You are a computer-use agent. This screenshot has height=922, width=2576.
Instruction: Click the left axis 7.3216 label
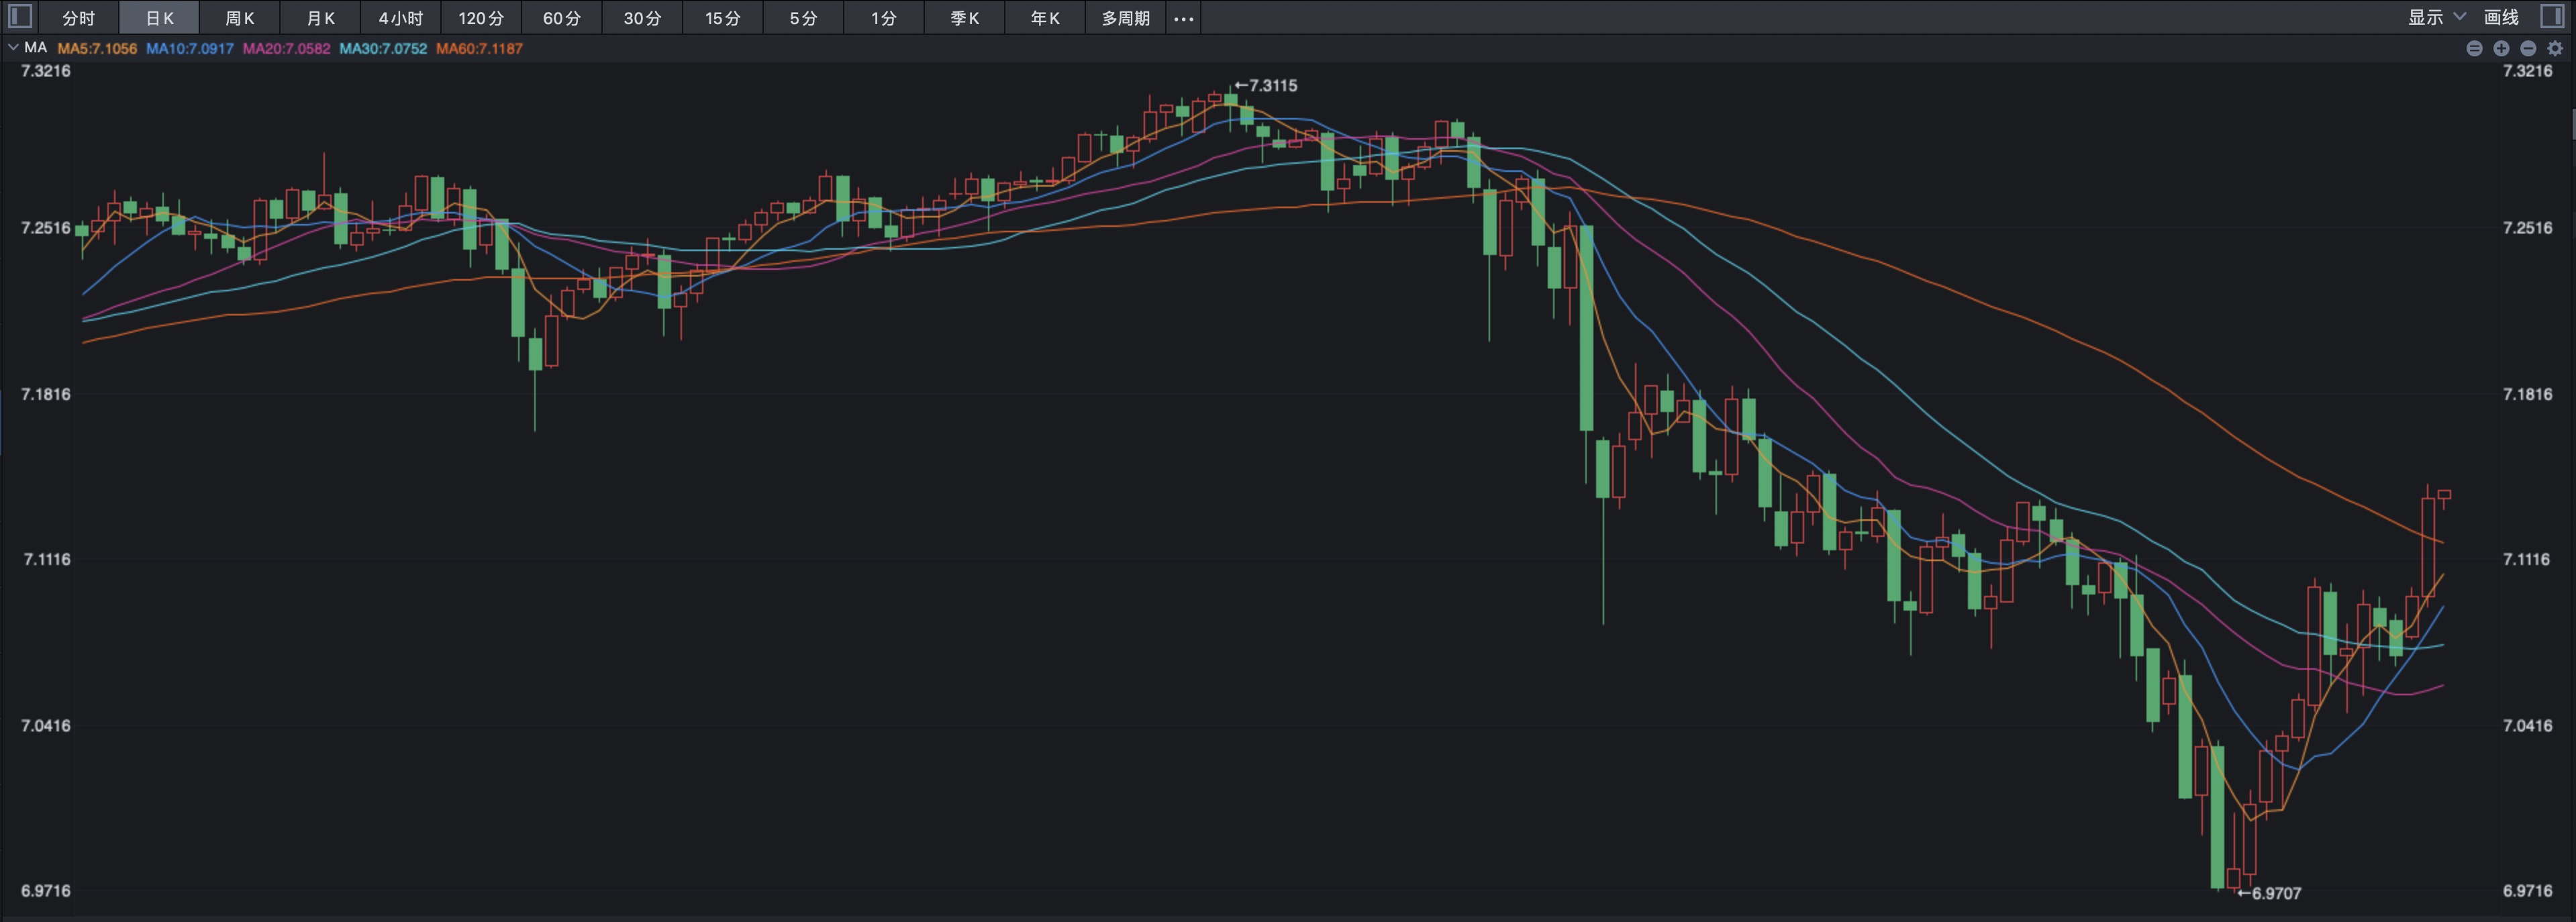46,71
